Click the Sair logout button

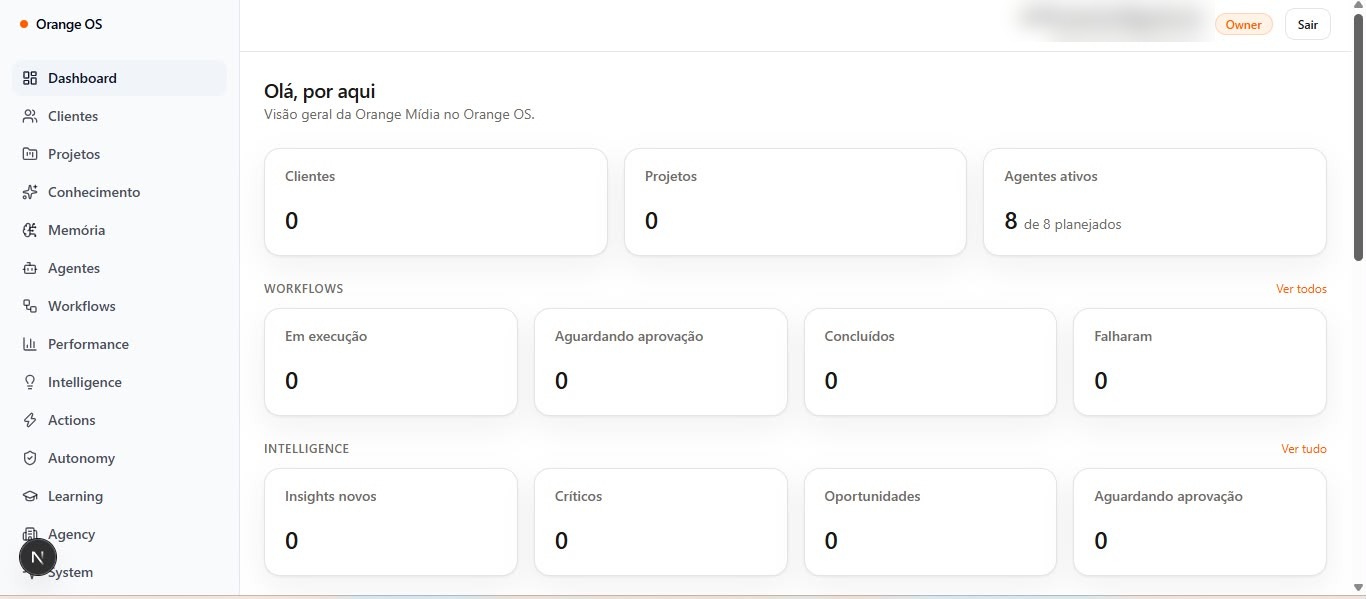(1308, 25)
